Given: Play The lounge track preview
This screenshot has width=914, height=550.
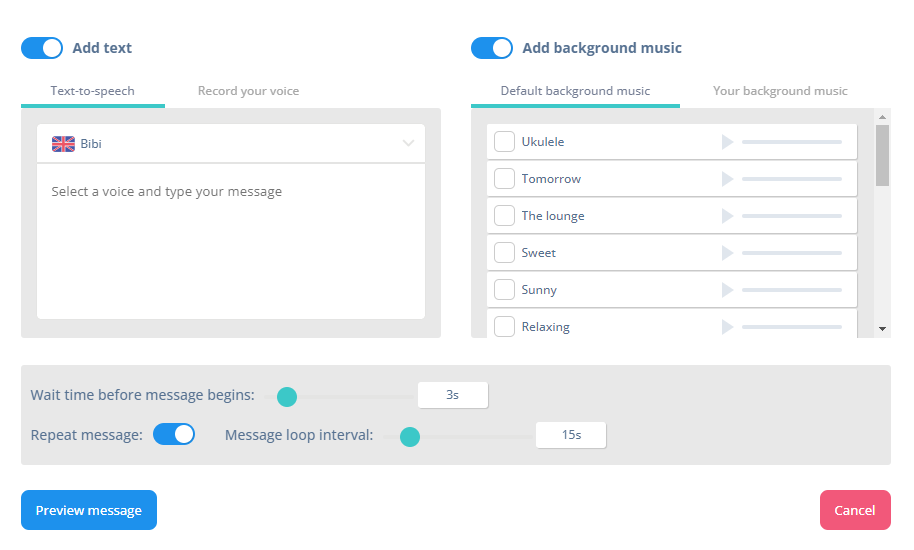Looking at the screenshot, I should tap(727, 216).
